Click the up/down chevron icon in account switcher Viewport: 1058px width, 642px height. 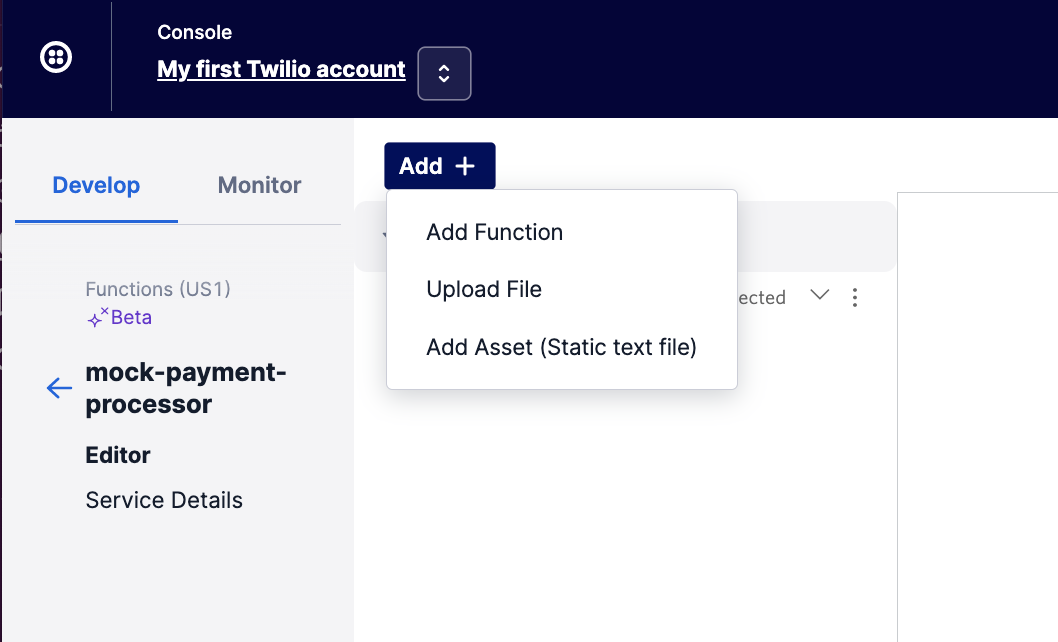click(x=444, y=73)
